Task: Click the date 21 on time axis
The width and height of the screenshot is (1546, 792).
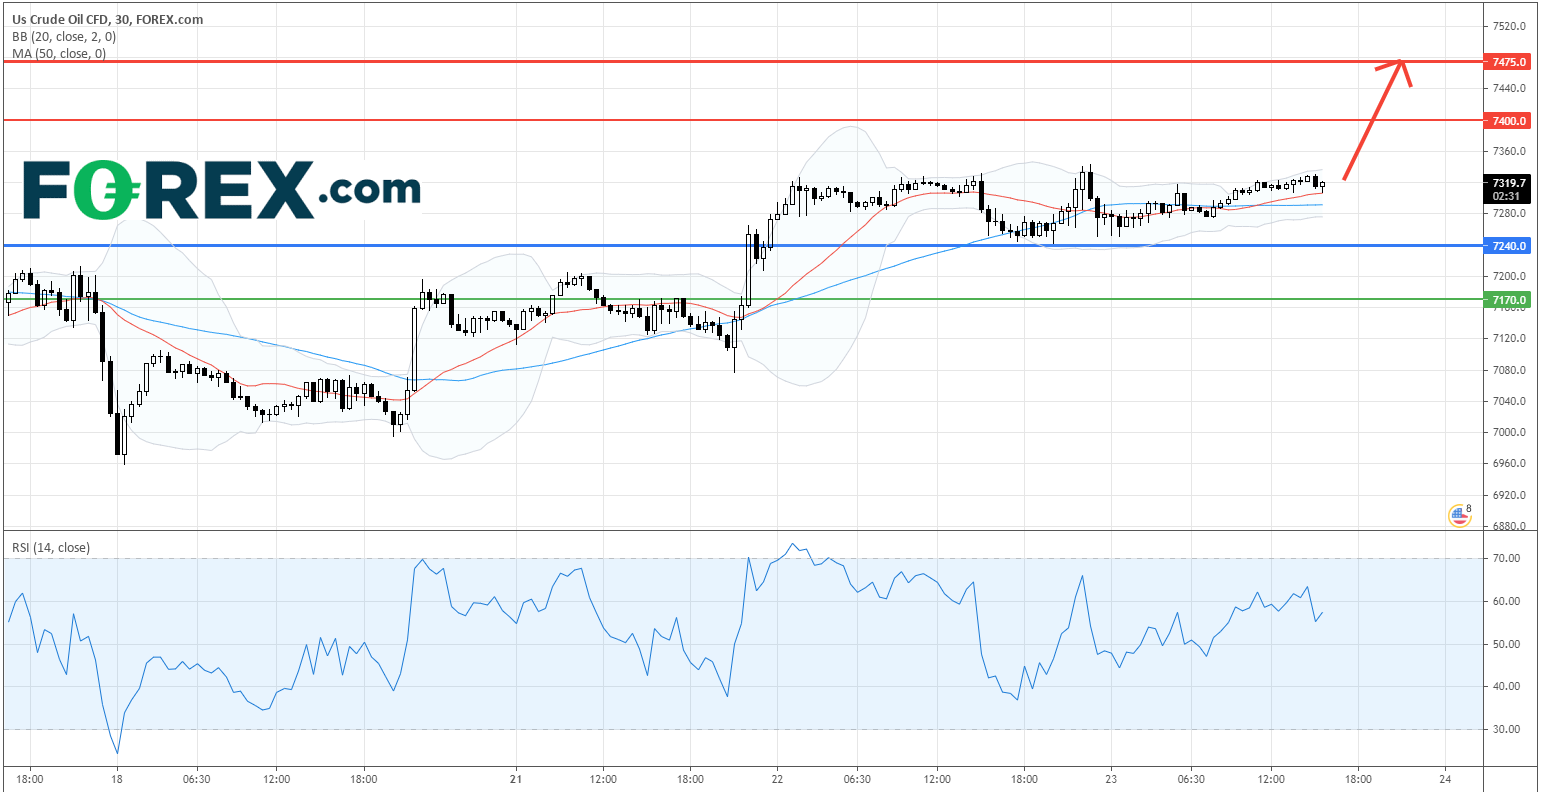Action: (x=515, y=778)
